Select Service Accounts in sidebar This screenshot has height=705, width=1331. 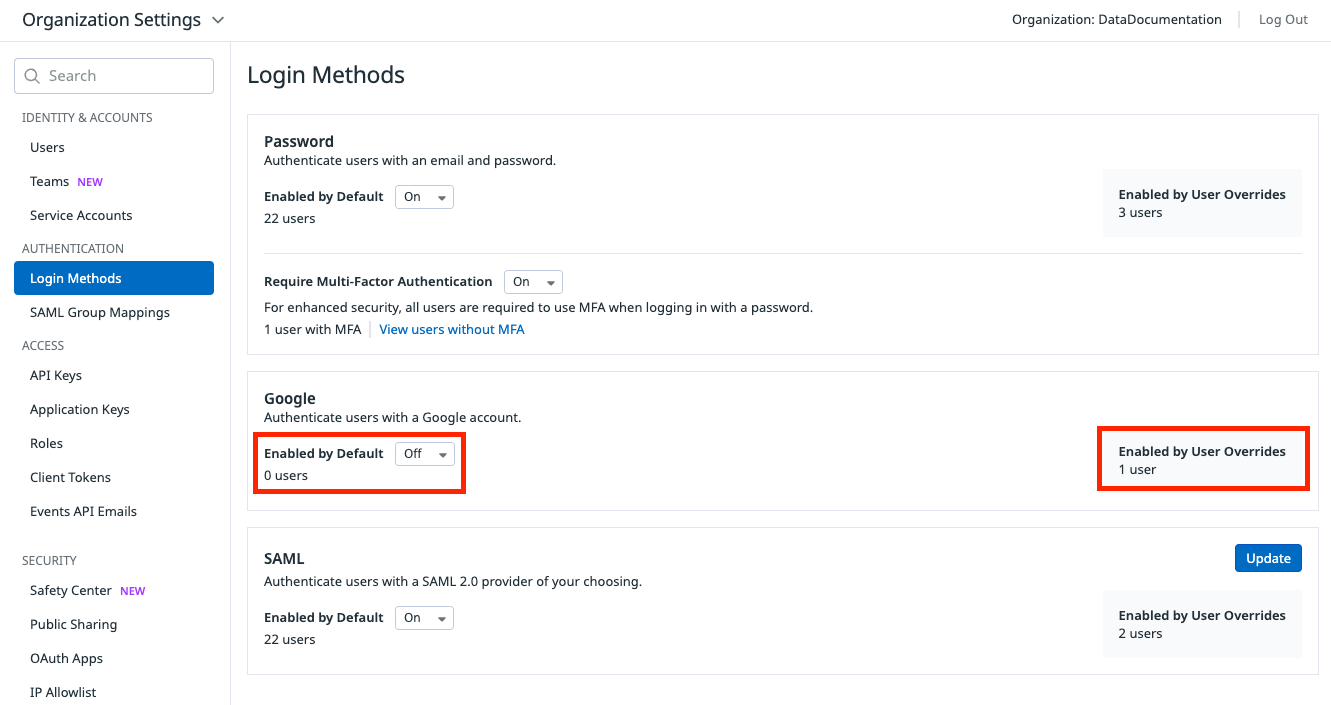(80, 215)
